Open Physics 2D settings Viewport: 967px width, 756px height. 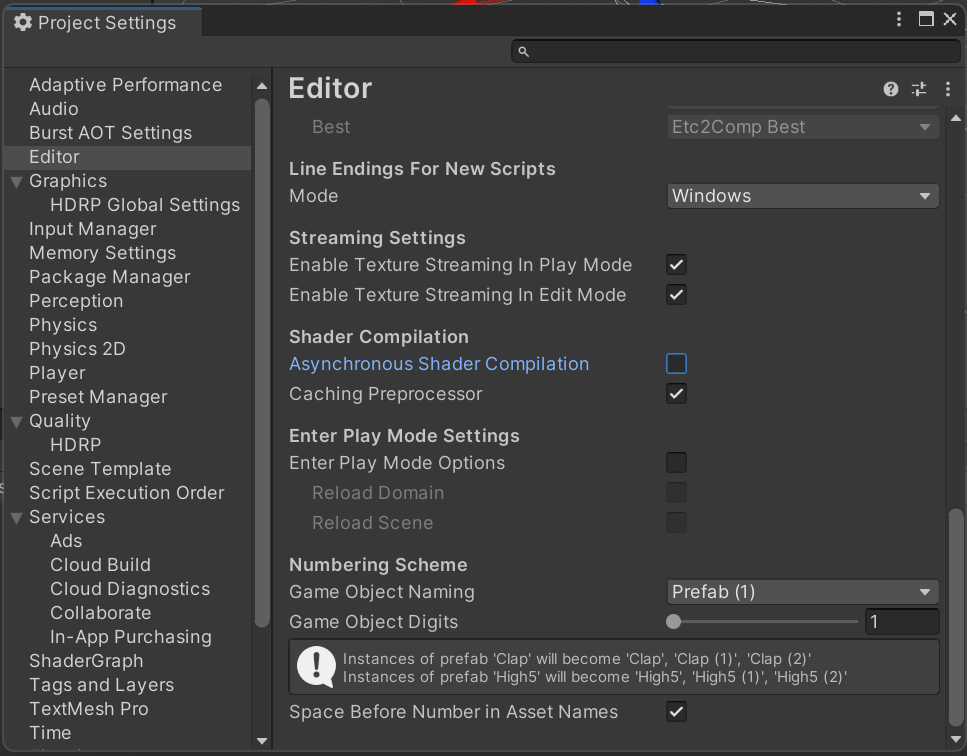[x=77, y=350]
